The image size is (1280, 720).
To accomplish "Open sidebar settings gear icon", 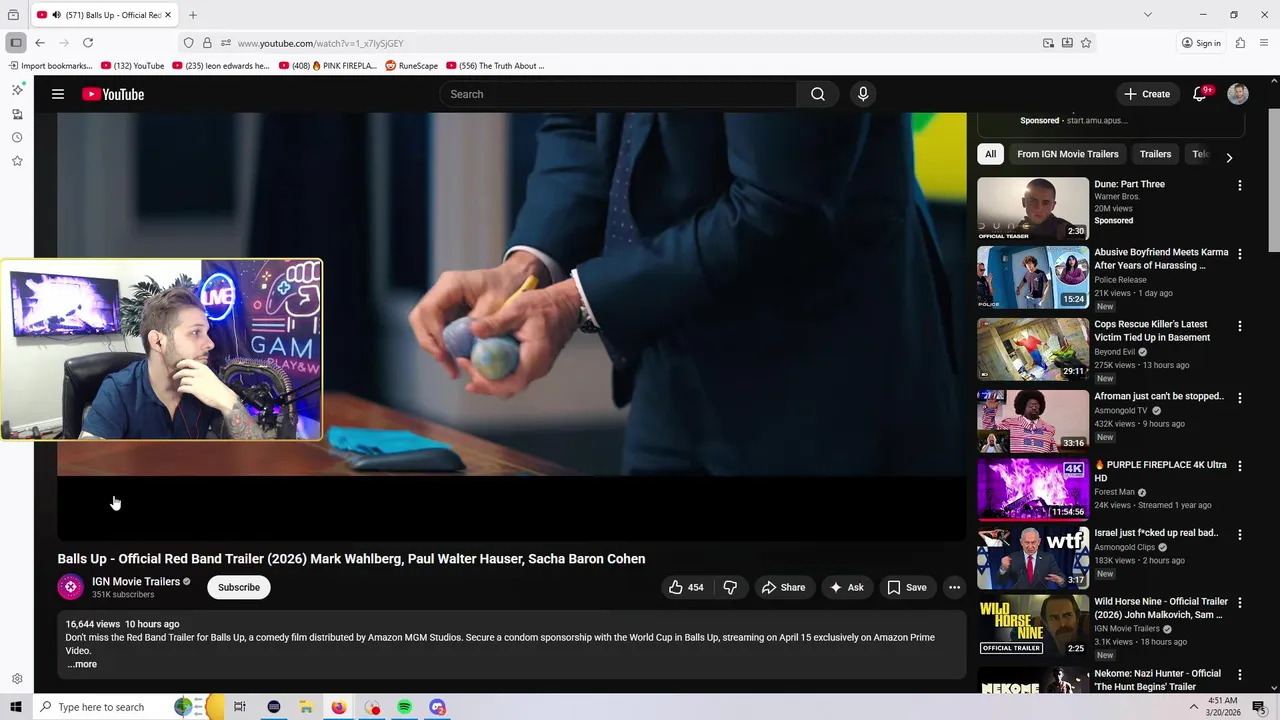I will click(x=17, y=679).
